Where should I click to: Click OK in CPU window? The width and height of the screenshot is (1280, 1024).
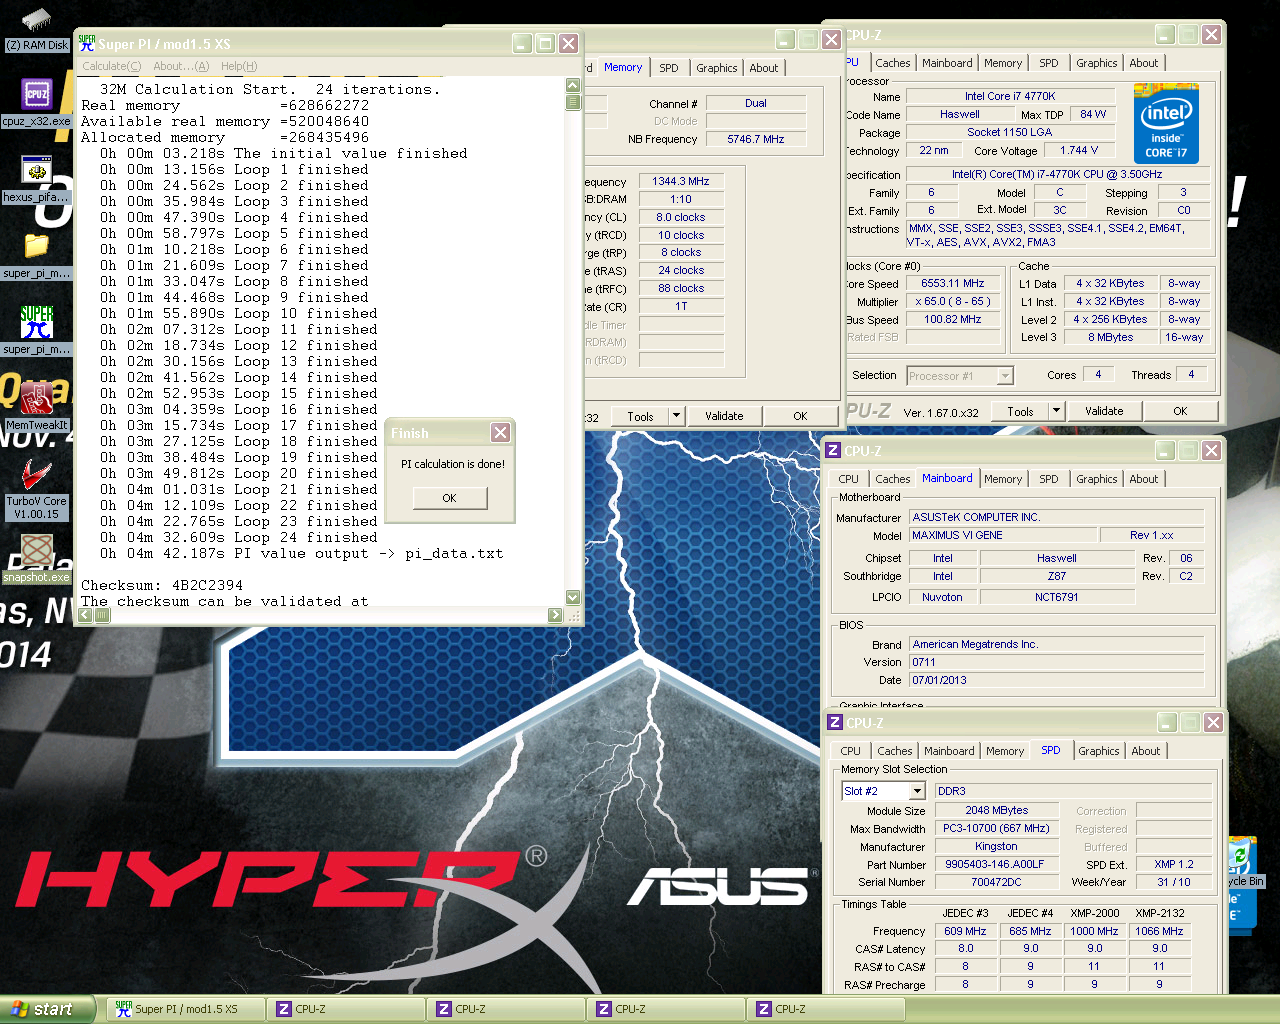point(1180,411)
